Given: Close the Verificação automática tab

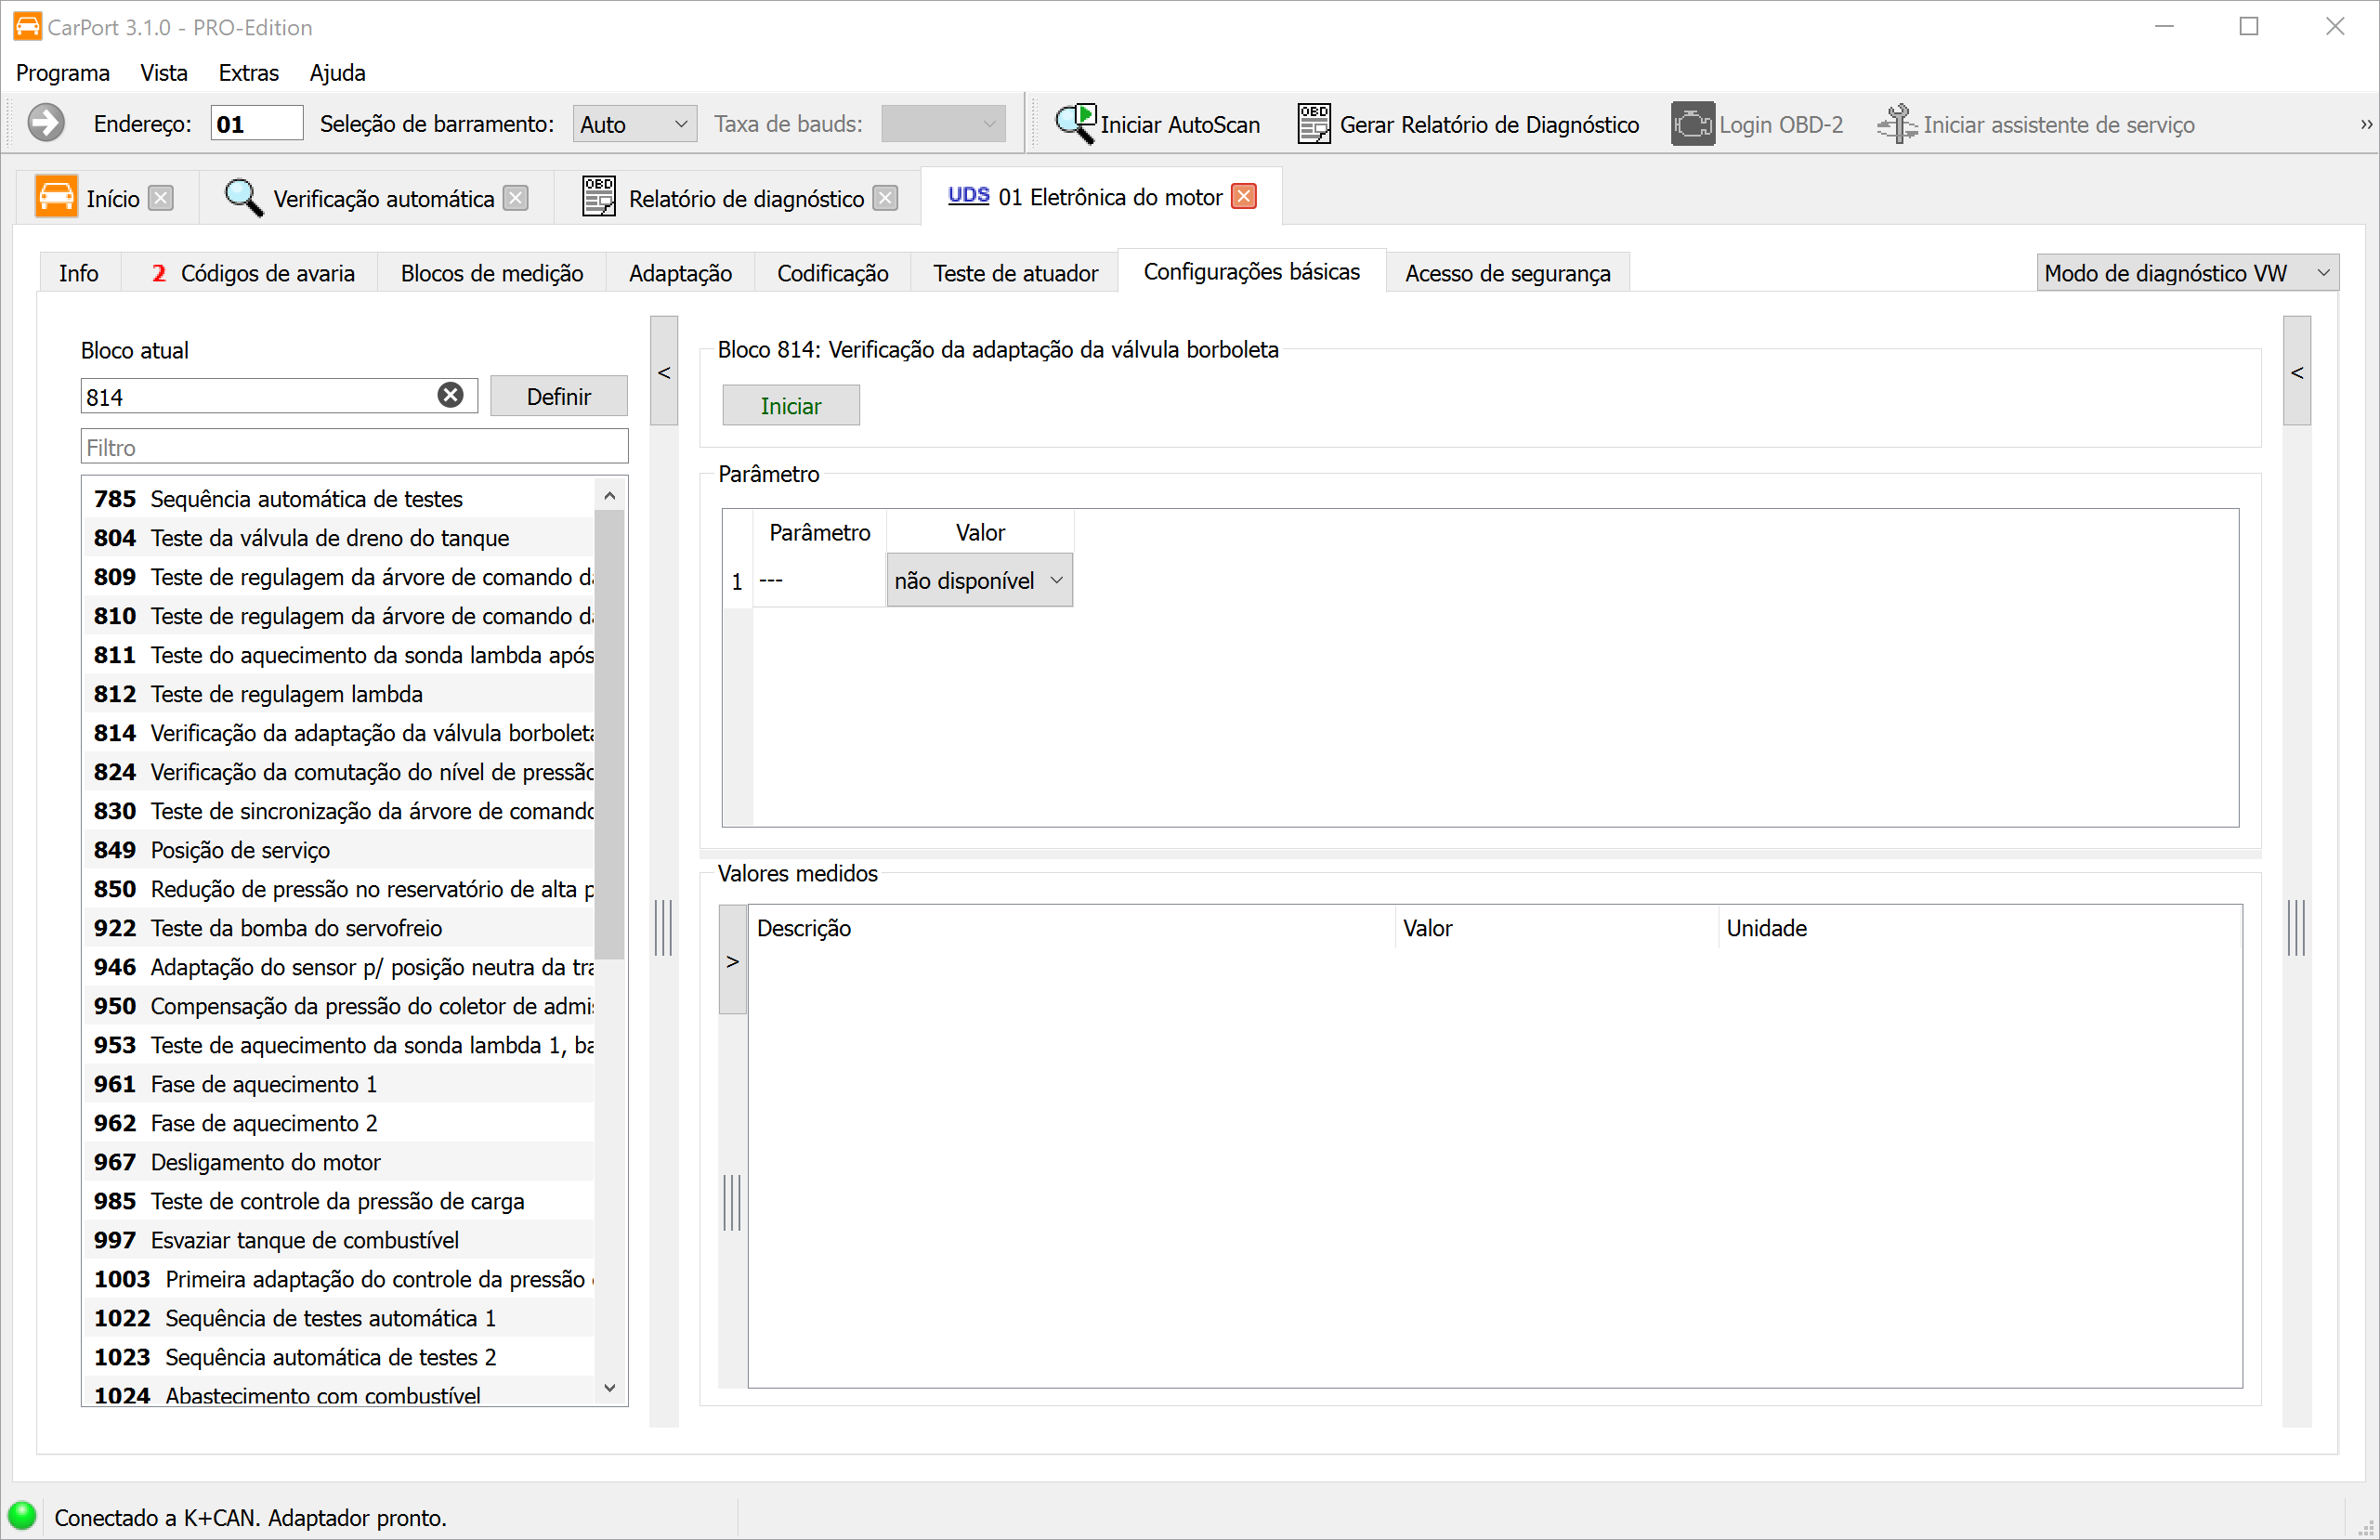Looking at the screenshot, I should pyautogui.click(x=515, y=199).
